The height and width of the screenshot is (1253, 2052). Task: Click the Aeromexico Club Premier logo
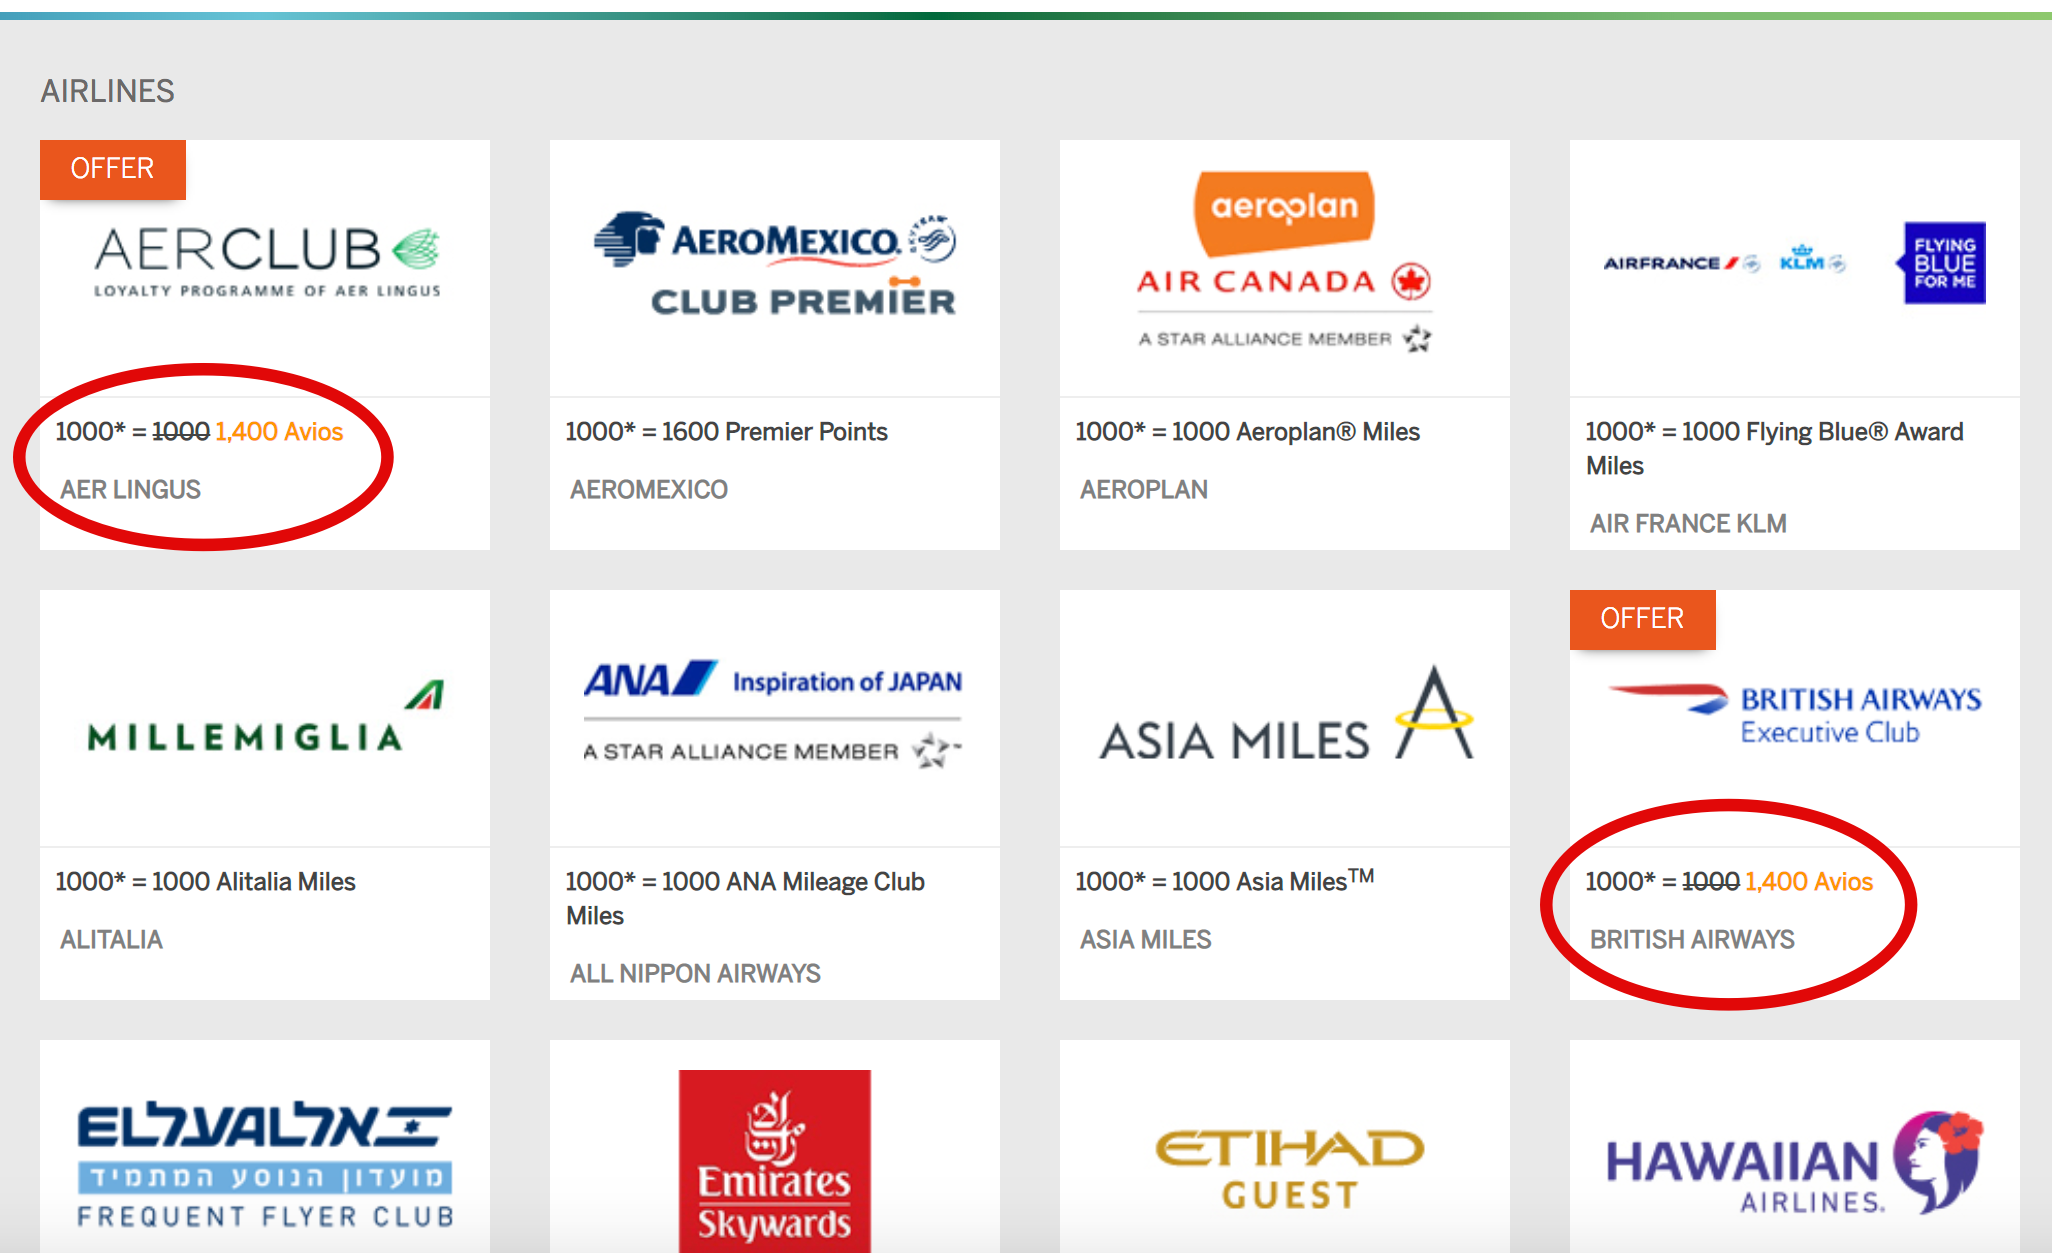pyautogui.click(x=775, y=264)
